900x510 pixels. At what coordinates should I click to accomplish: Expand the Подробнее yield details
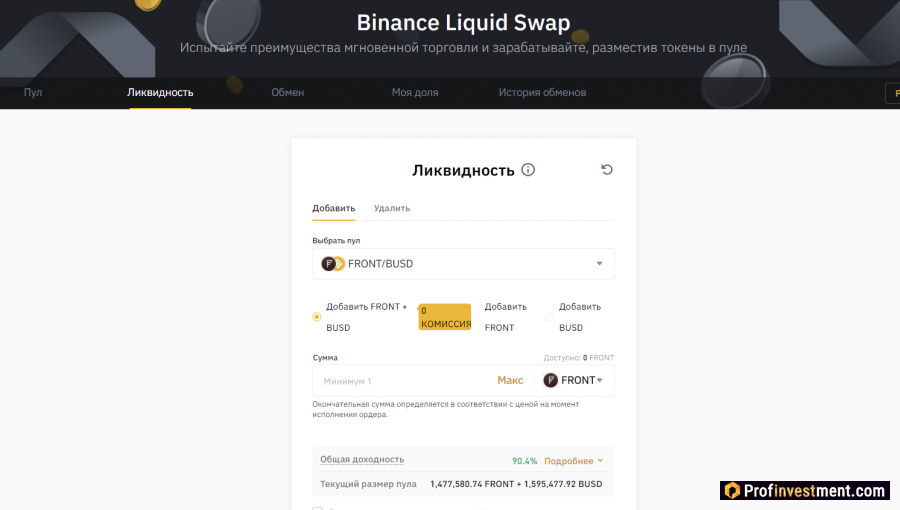(573, 461)
